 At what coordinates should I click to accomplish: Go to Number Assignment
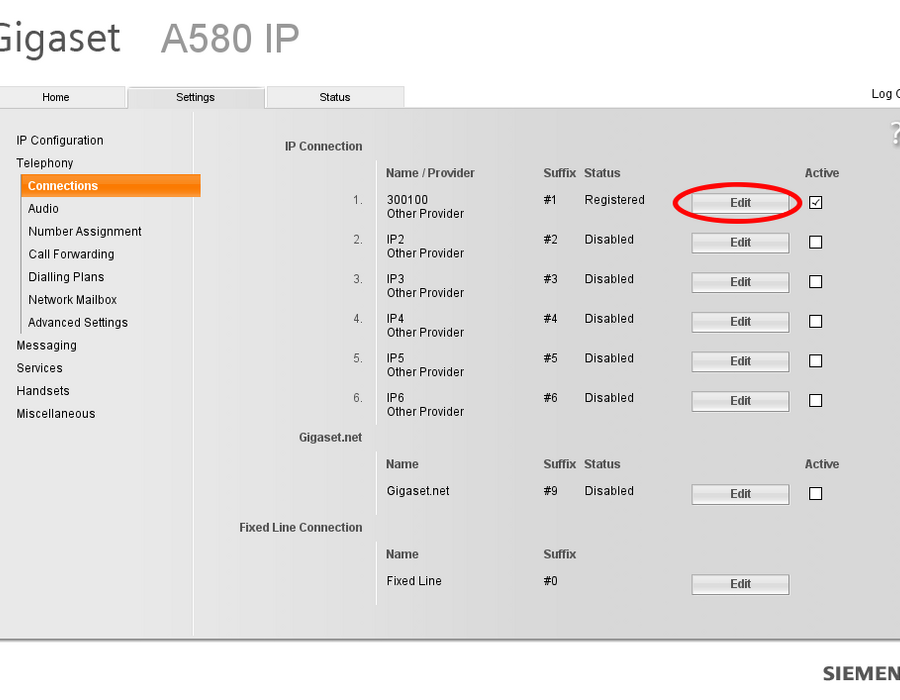click(84, 231)
